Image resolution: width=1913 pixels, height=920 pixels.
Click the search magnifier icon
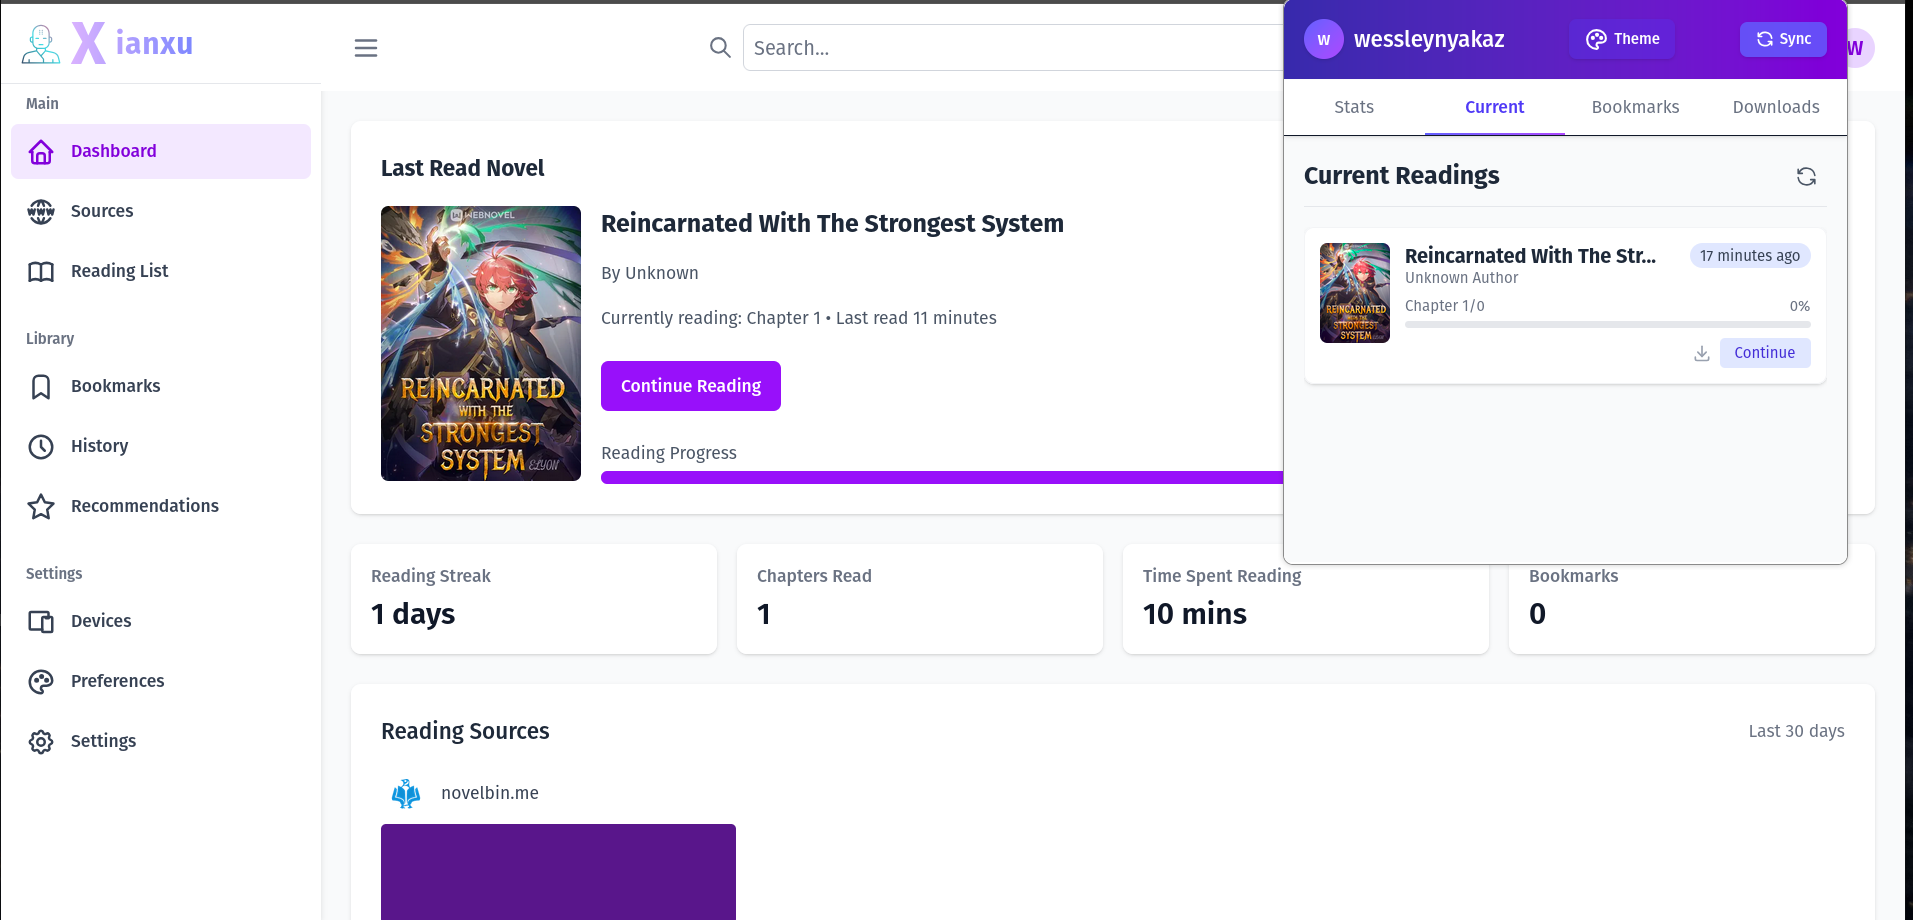click(x=720, y=47)
